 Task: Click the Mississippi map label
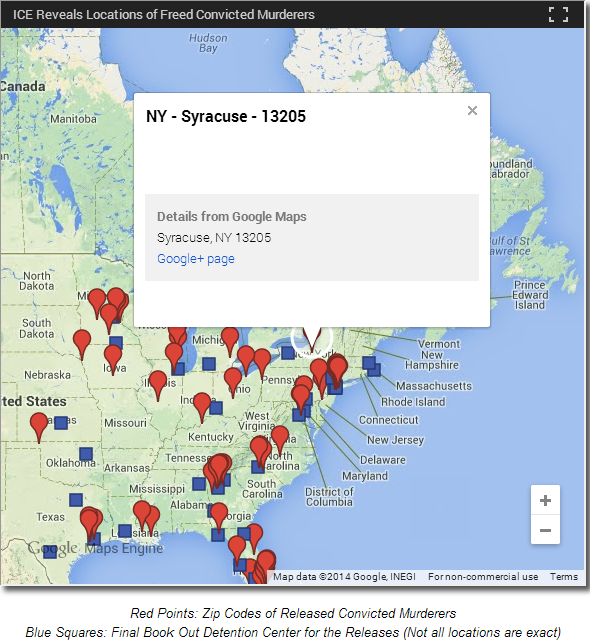(157, 489)
